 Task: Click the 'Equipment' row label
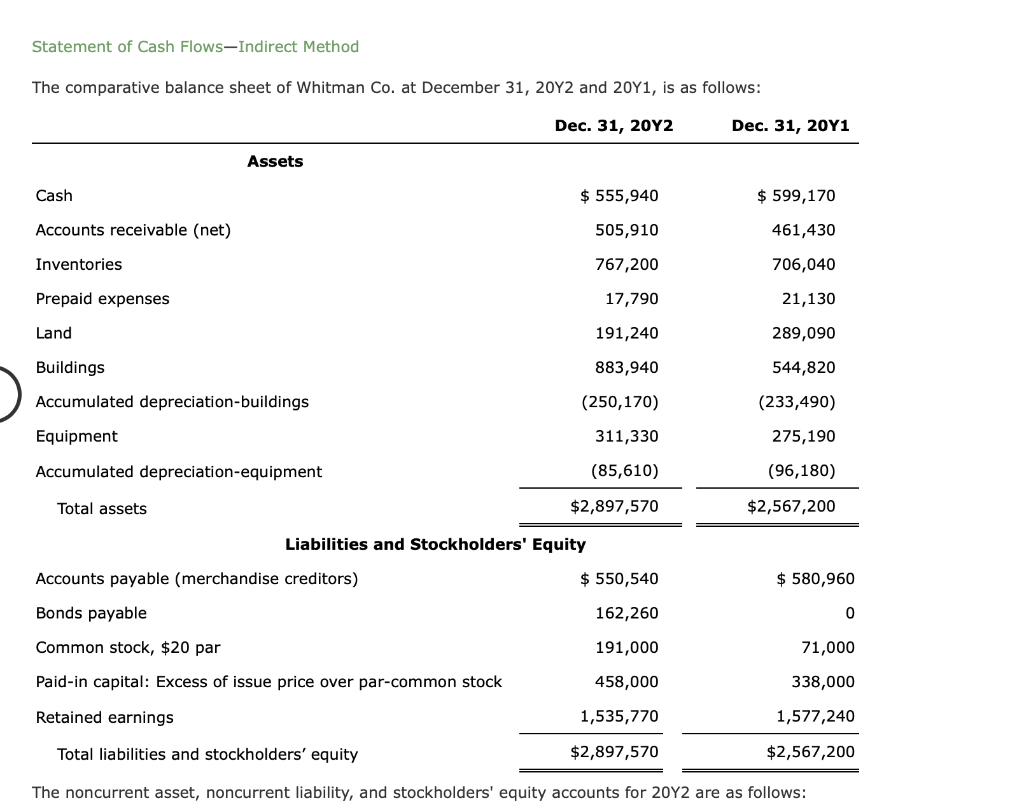pyautogui.click(x=77, y=436)
